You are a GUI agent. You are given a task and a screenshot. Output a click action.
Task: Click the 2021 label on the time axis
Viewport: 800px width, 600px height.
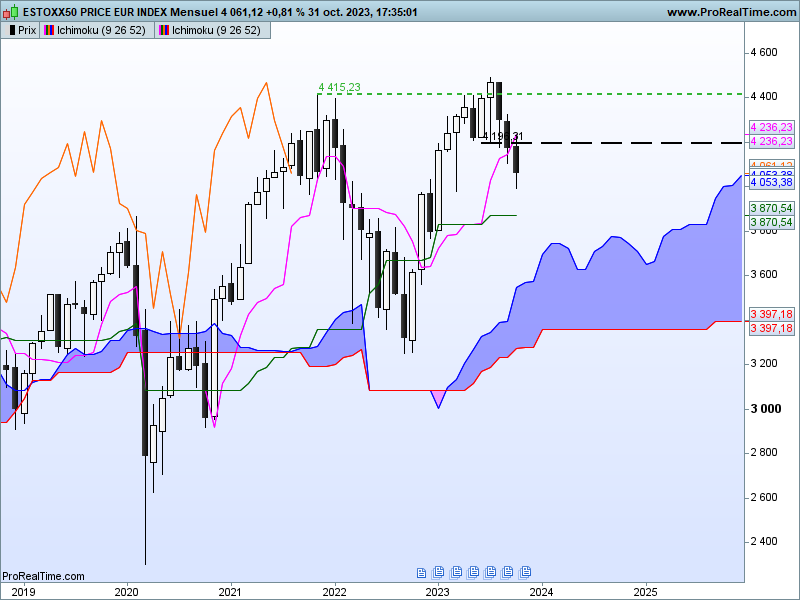[230, 592]
